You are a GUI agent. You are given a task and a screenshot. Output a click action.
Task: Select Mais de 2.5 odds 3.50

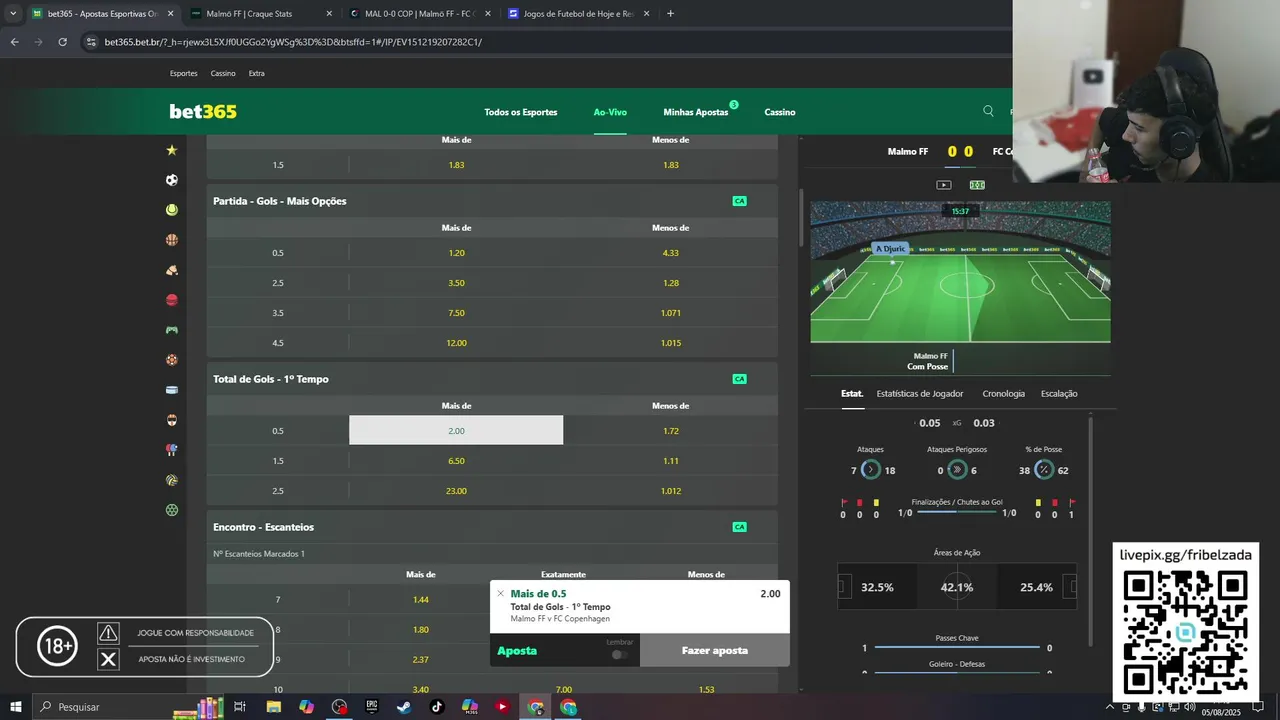click(x=456, y=283)
